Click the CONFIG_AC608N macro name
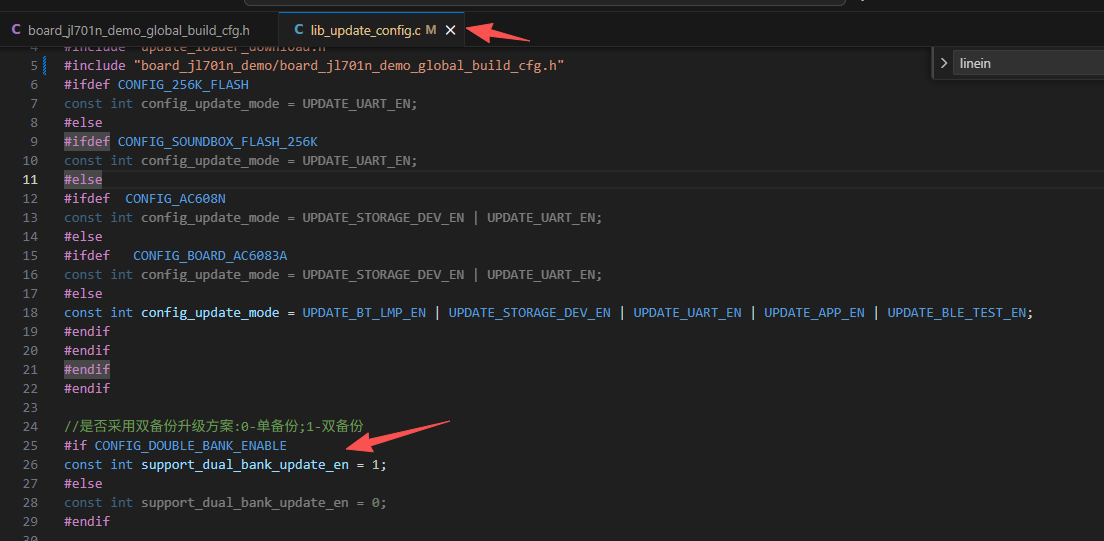 click(175, 199)
